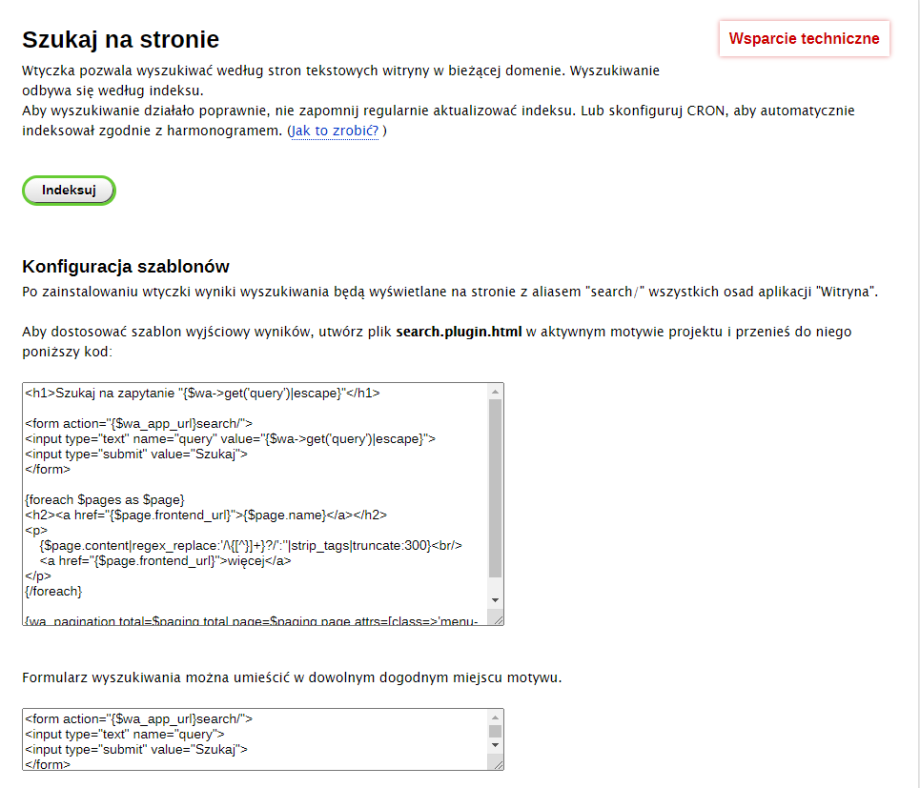Click scroll-down arrow in template code box

[x=496, y=599]
